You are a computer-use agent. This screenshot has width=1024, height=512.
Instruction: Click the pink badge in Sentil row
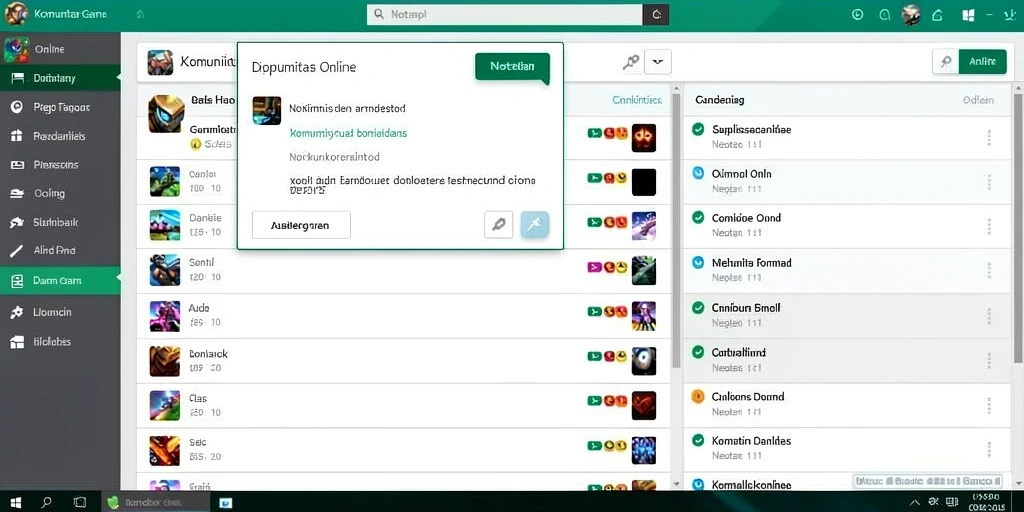coord(594,266)
